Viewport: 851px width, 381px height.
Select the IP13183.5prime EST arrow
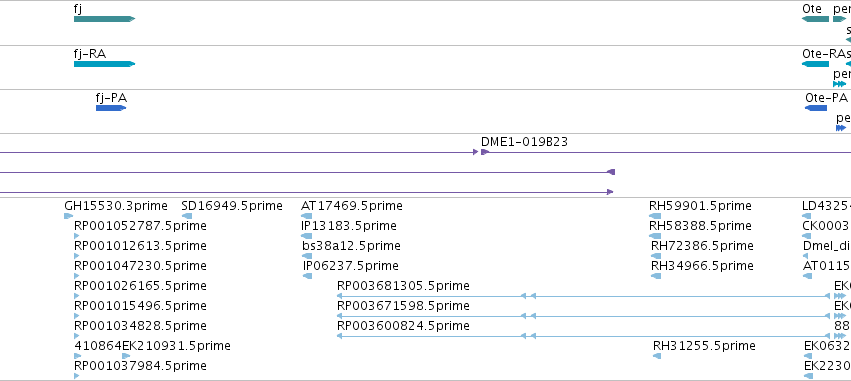(306, 236)
